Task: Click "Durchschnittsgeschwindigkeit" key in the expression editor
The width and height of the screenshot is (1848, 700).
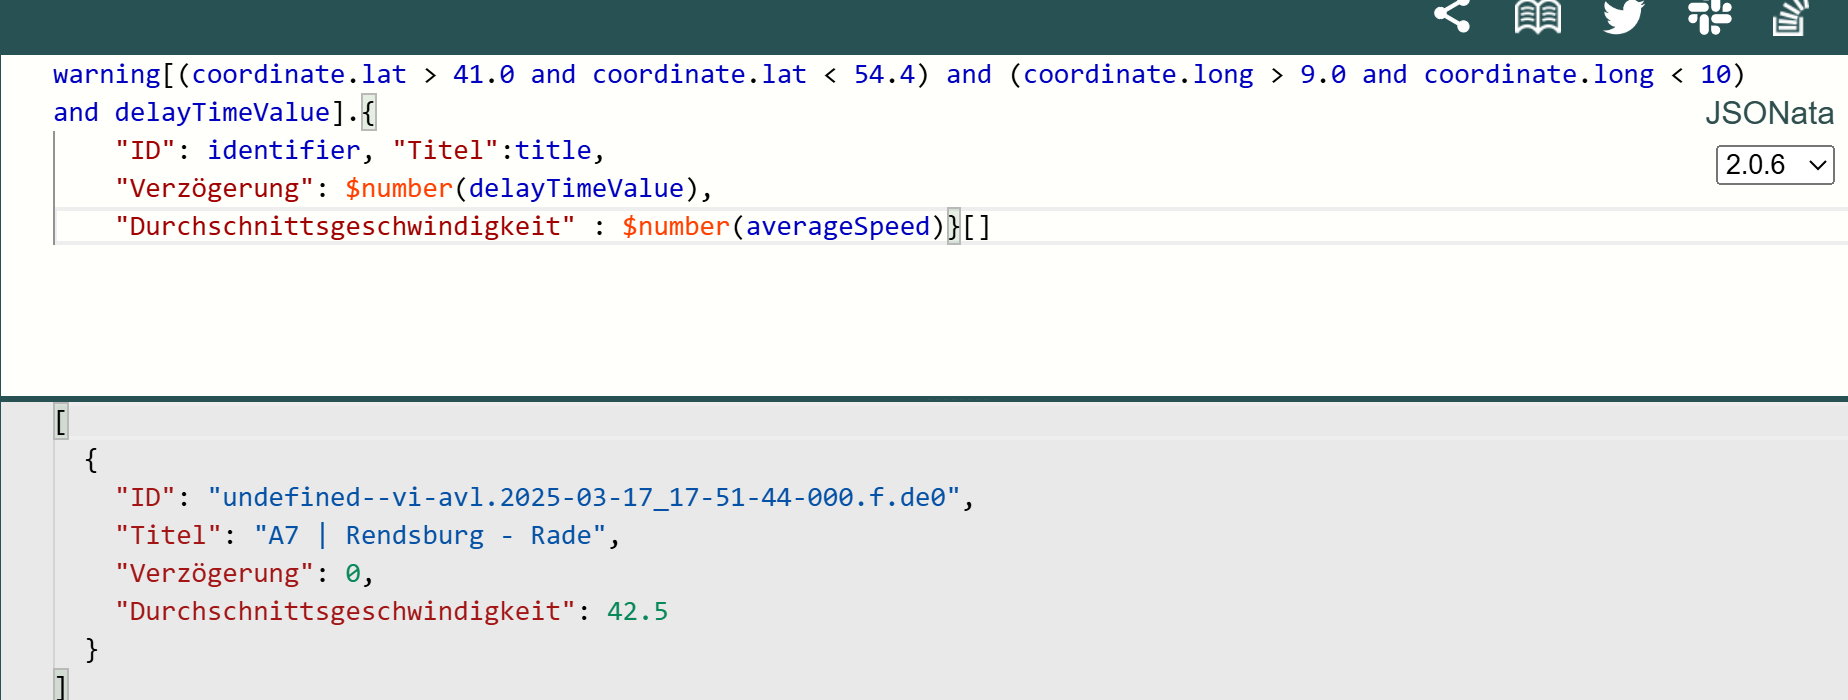Action: (345, 227)
